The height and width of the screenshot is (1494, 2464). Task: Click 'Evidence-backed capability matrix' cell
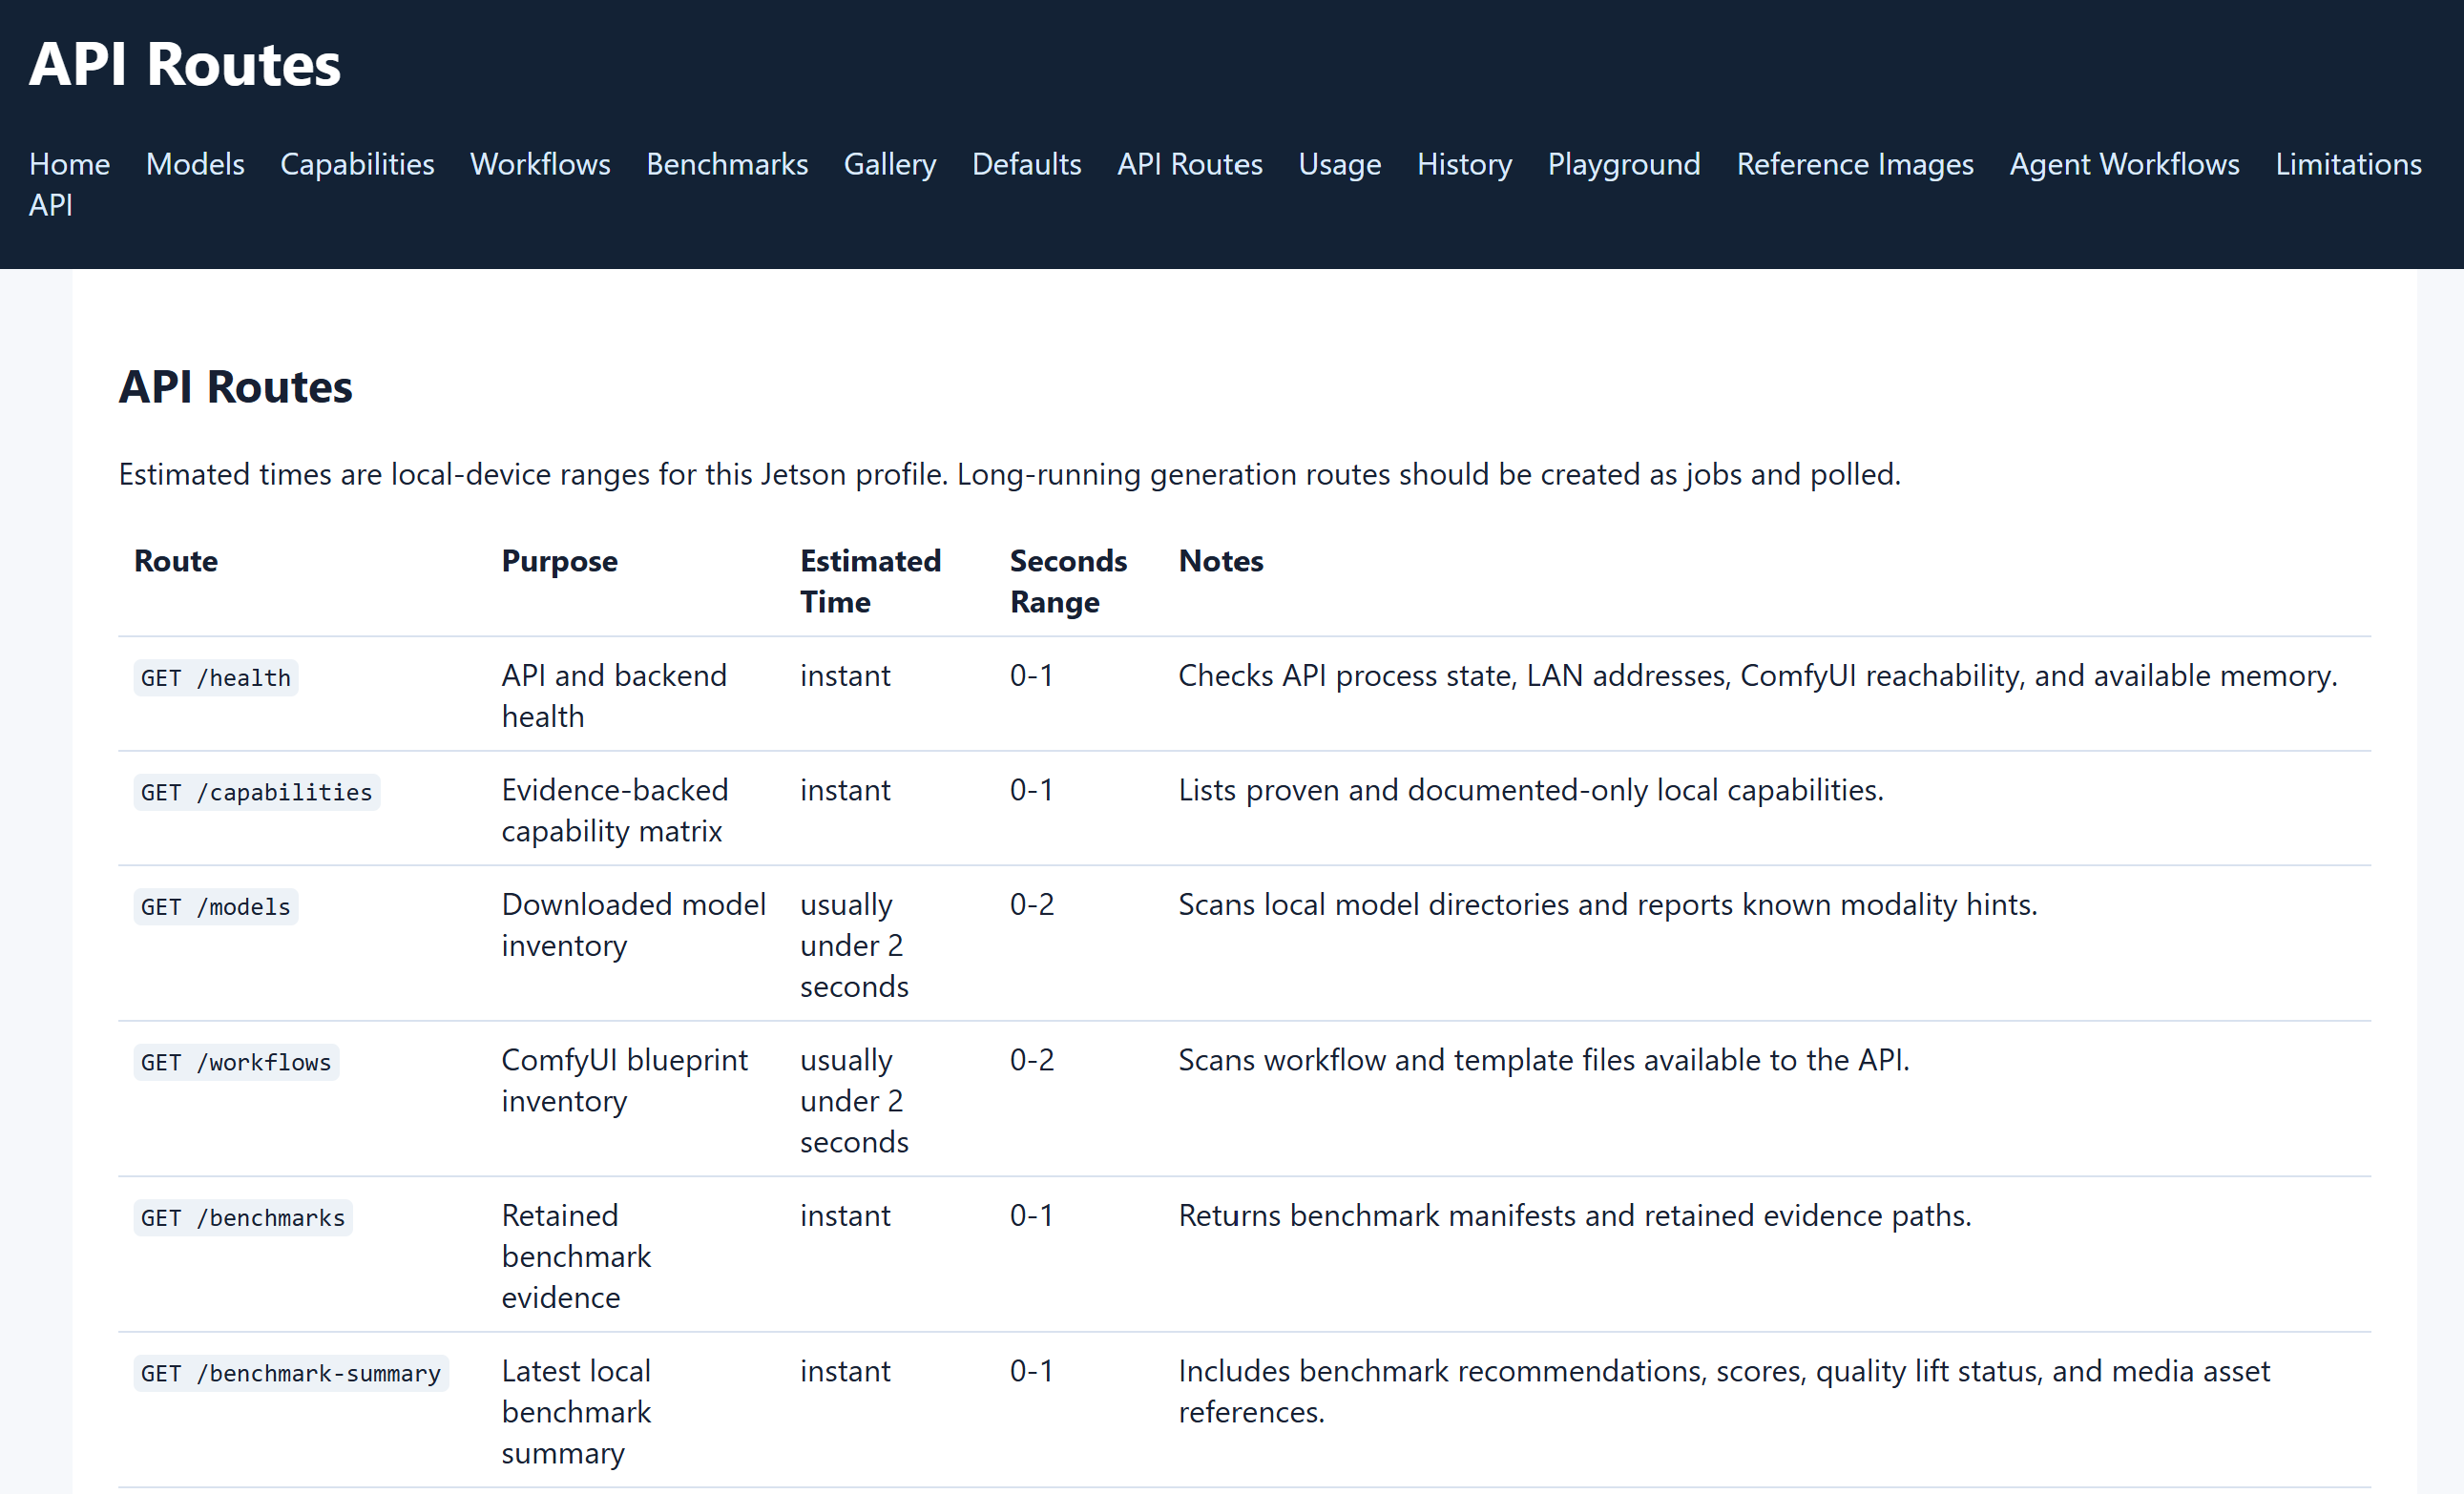pos(615,810)
